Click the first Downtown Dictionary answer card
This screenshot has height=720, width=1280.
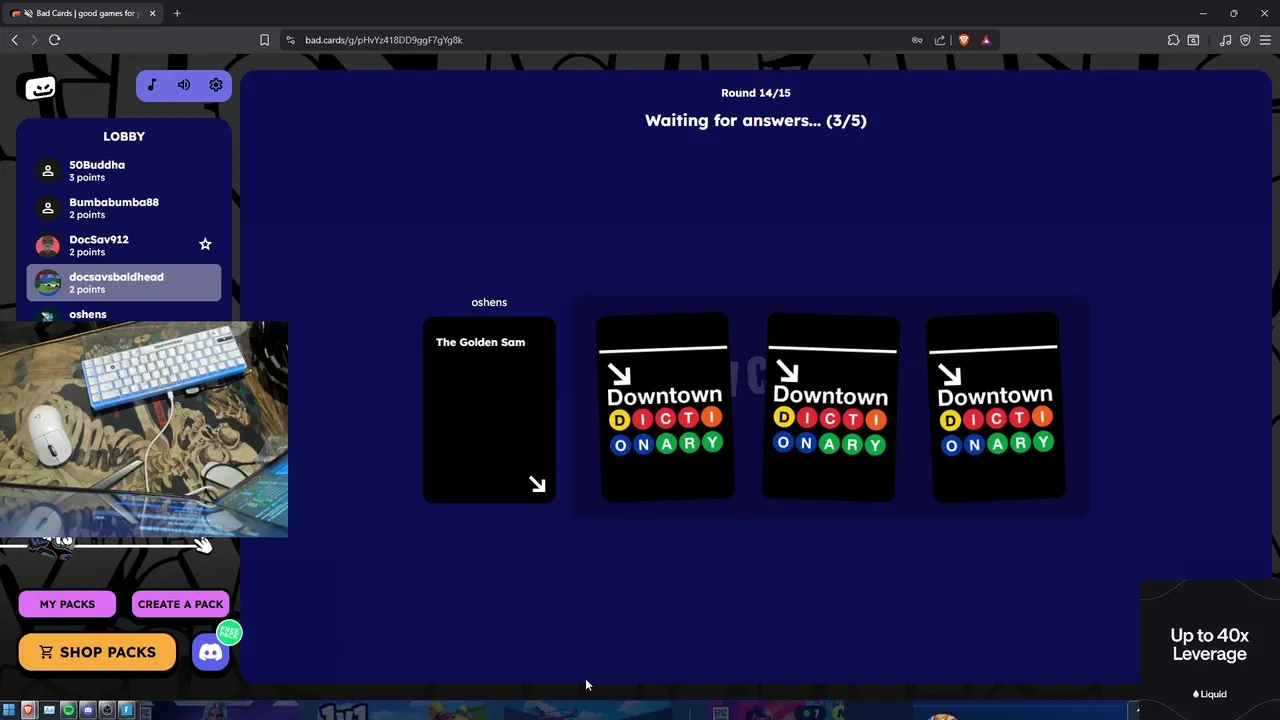coord(665,407)
